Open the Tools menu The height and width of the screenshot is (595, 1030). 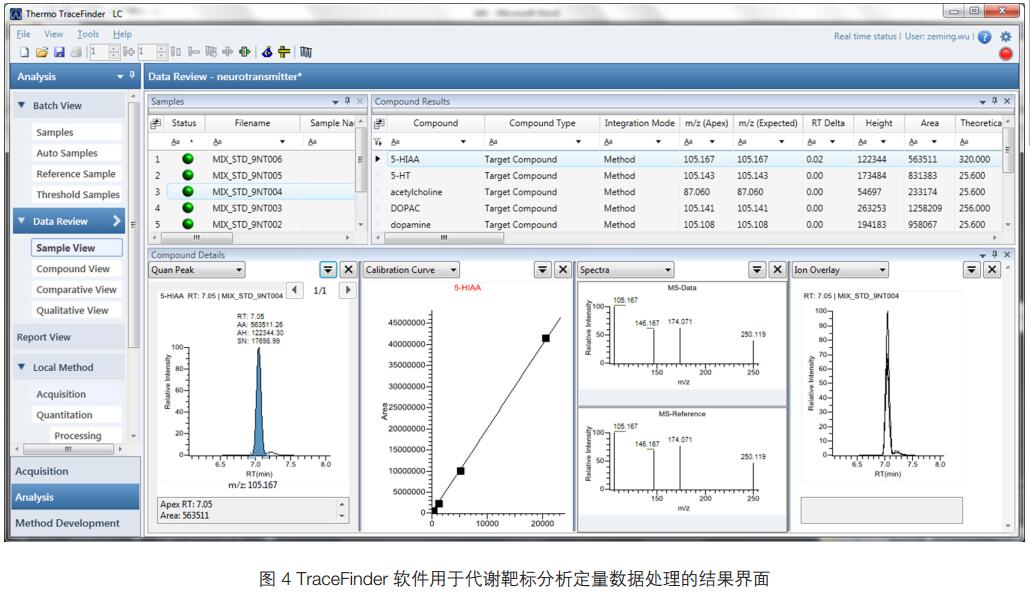pos(87,34)
